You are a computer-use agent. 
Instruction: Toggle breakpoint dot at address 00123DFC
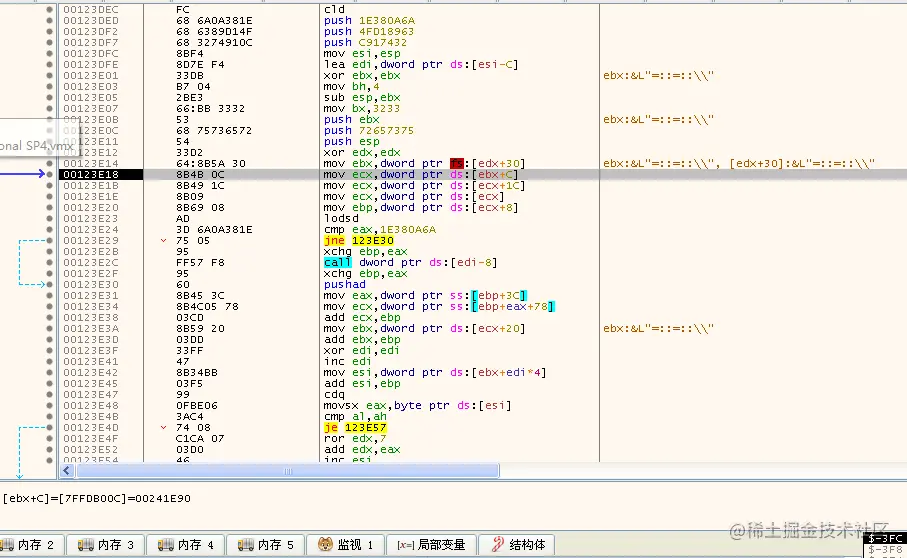(x=49, y=54)
